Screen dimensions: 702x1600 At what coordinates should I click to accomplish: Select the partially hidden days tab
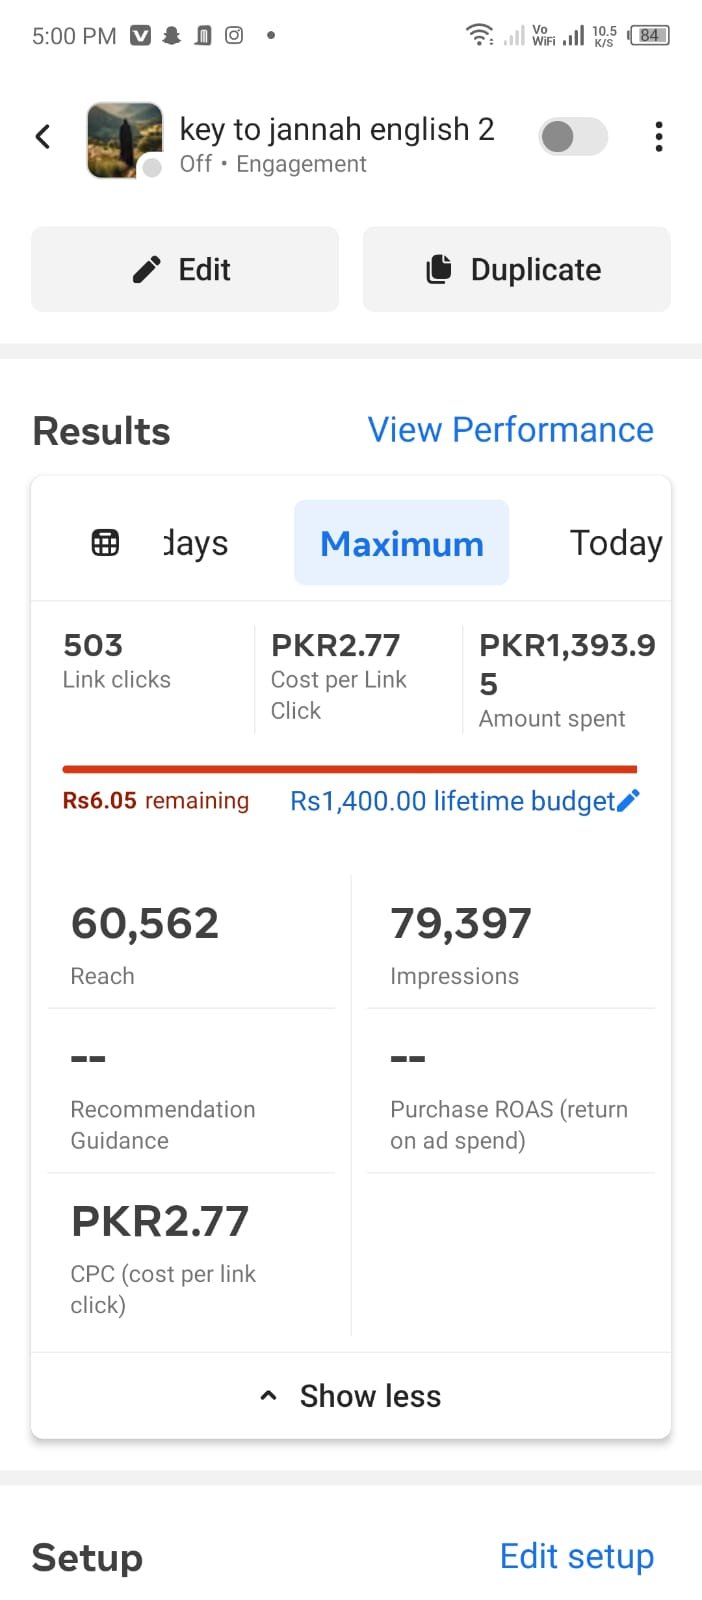click(x=196, y=543)
